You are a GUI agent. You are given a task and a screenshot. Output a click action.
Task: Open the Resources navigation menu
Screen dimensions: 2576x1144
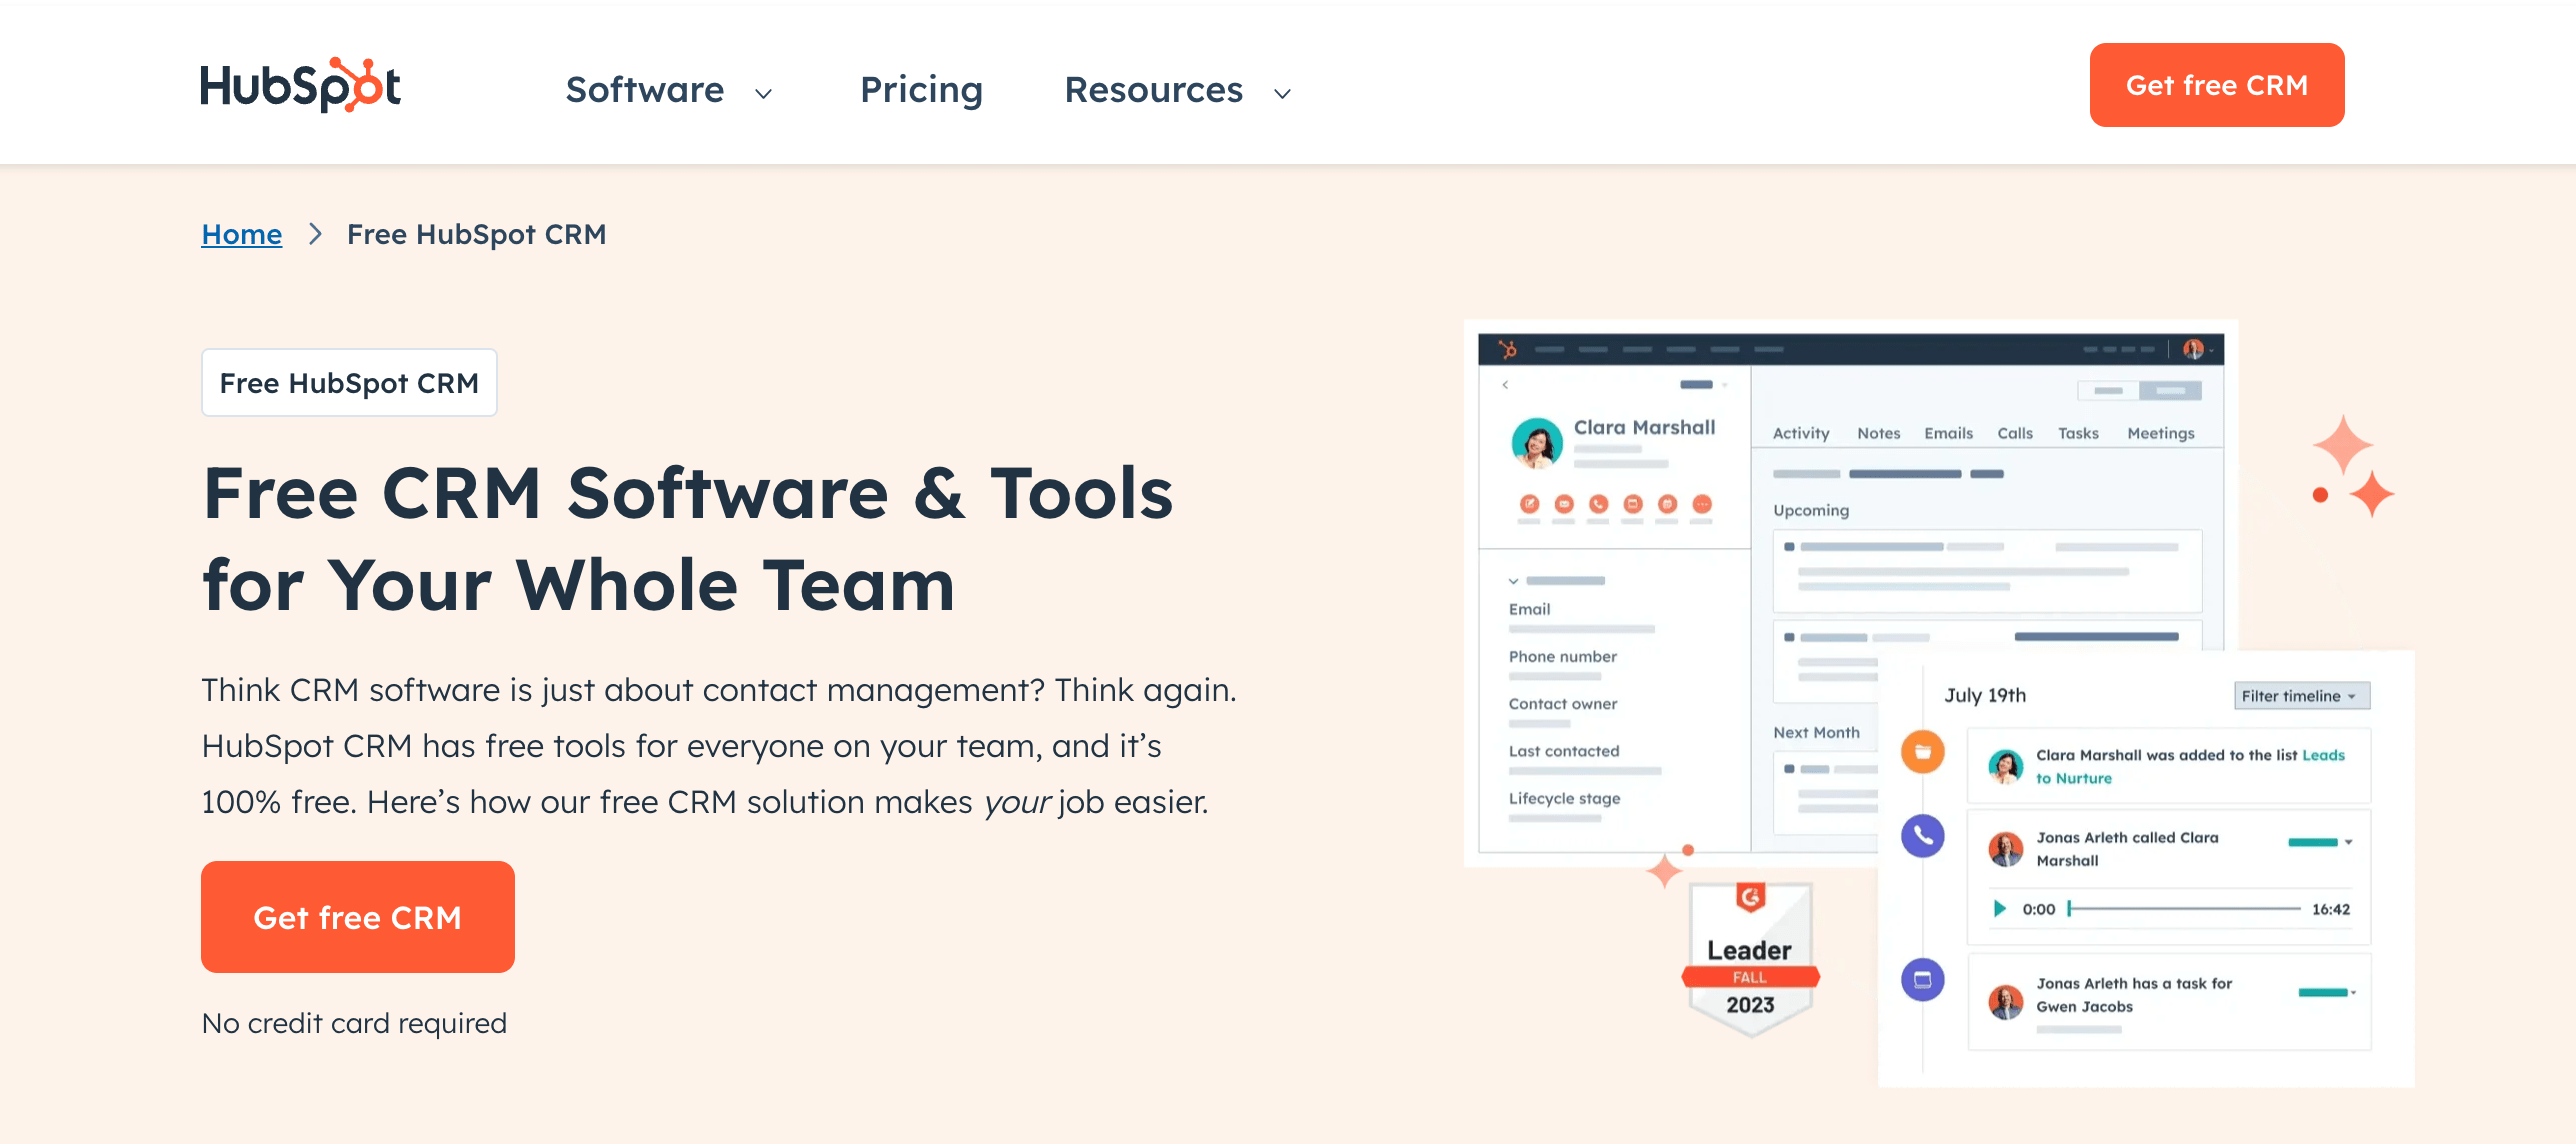(1153, 90)
